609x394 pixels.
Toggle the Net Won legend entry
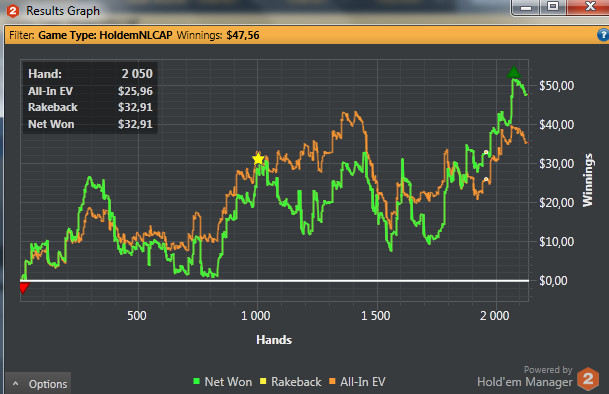(x=223, y=382)
